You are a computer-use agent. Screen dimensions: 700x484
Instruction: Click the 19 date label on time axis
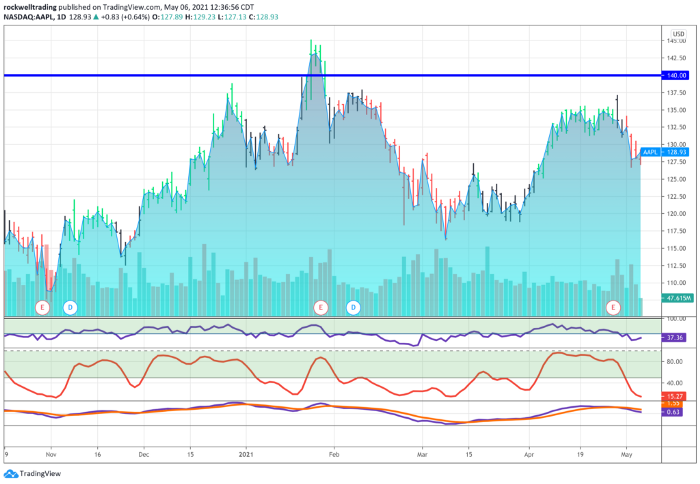580,455
